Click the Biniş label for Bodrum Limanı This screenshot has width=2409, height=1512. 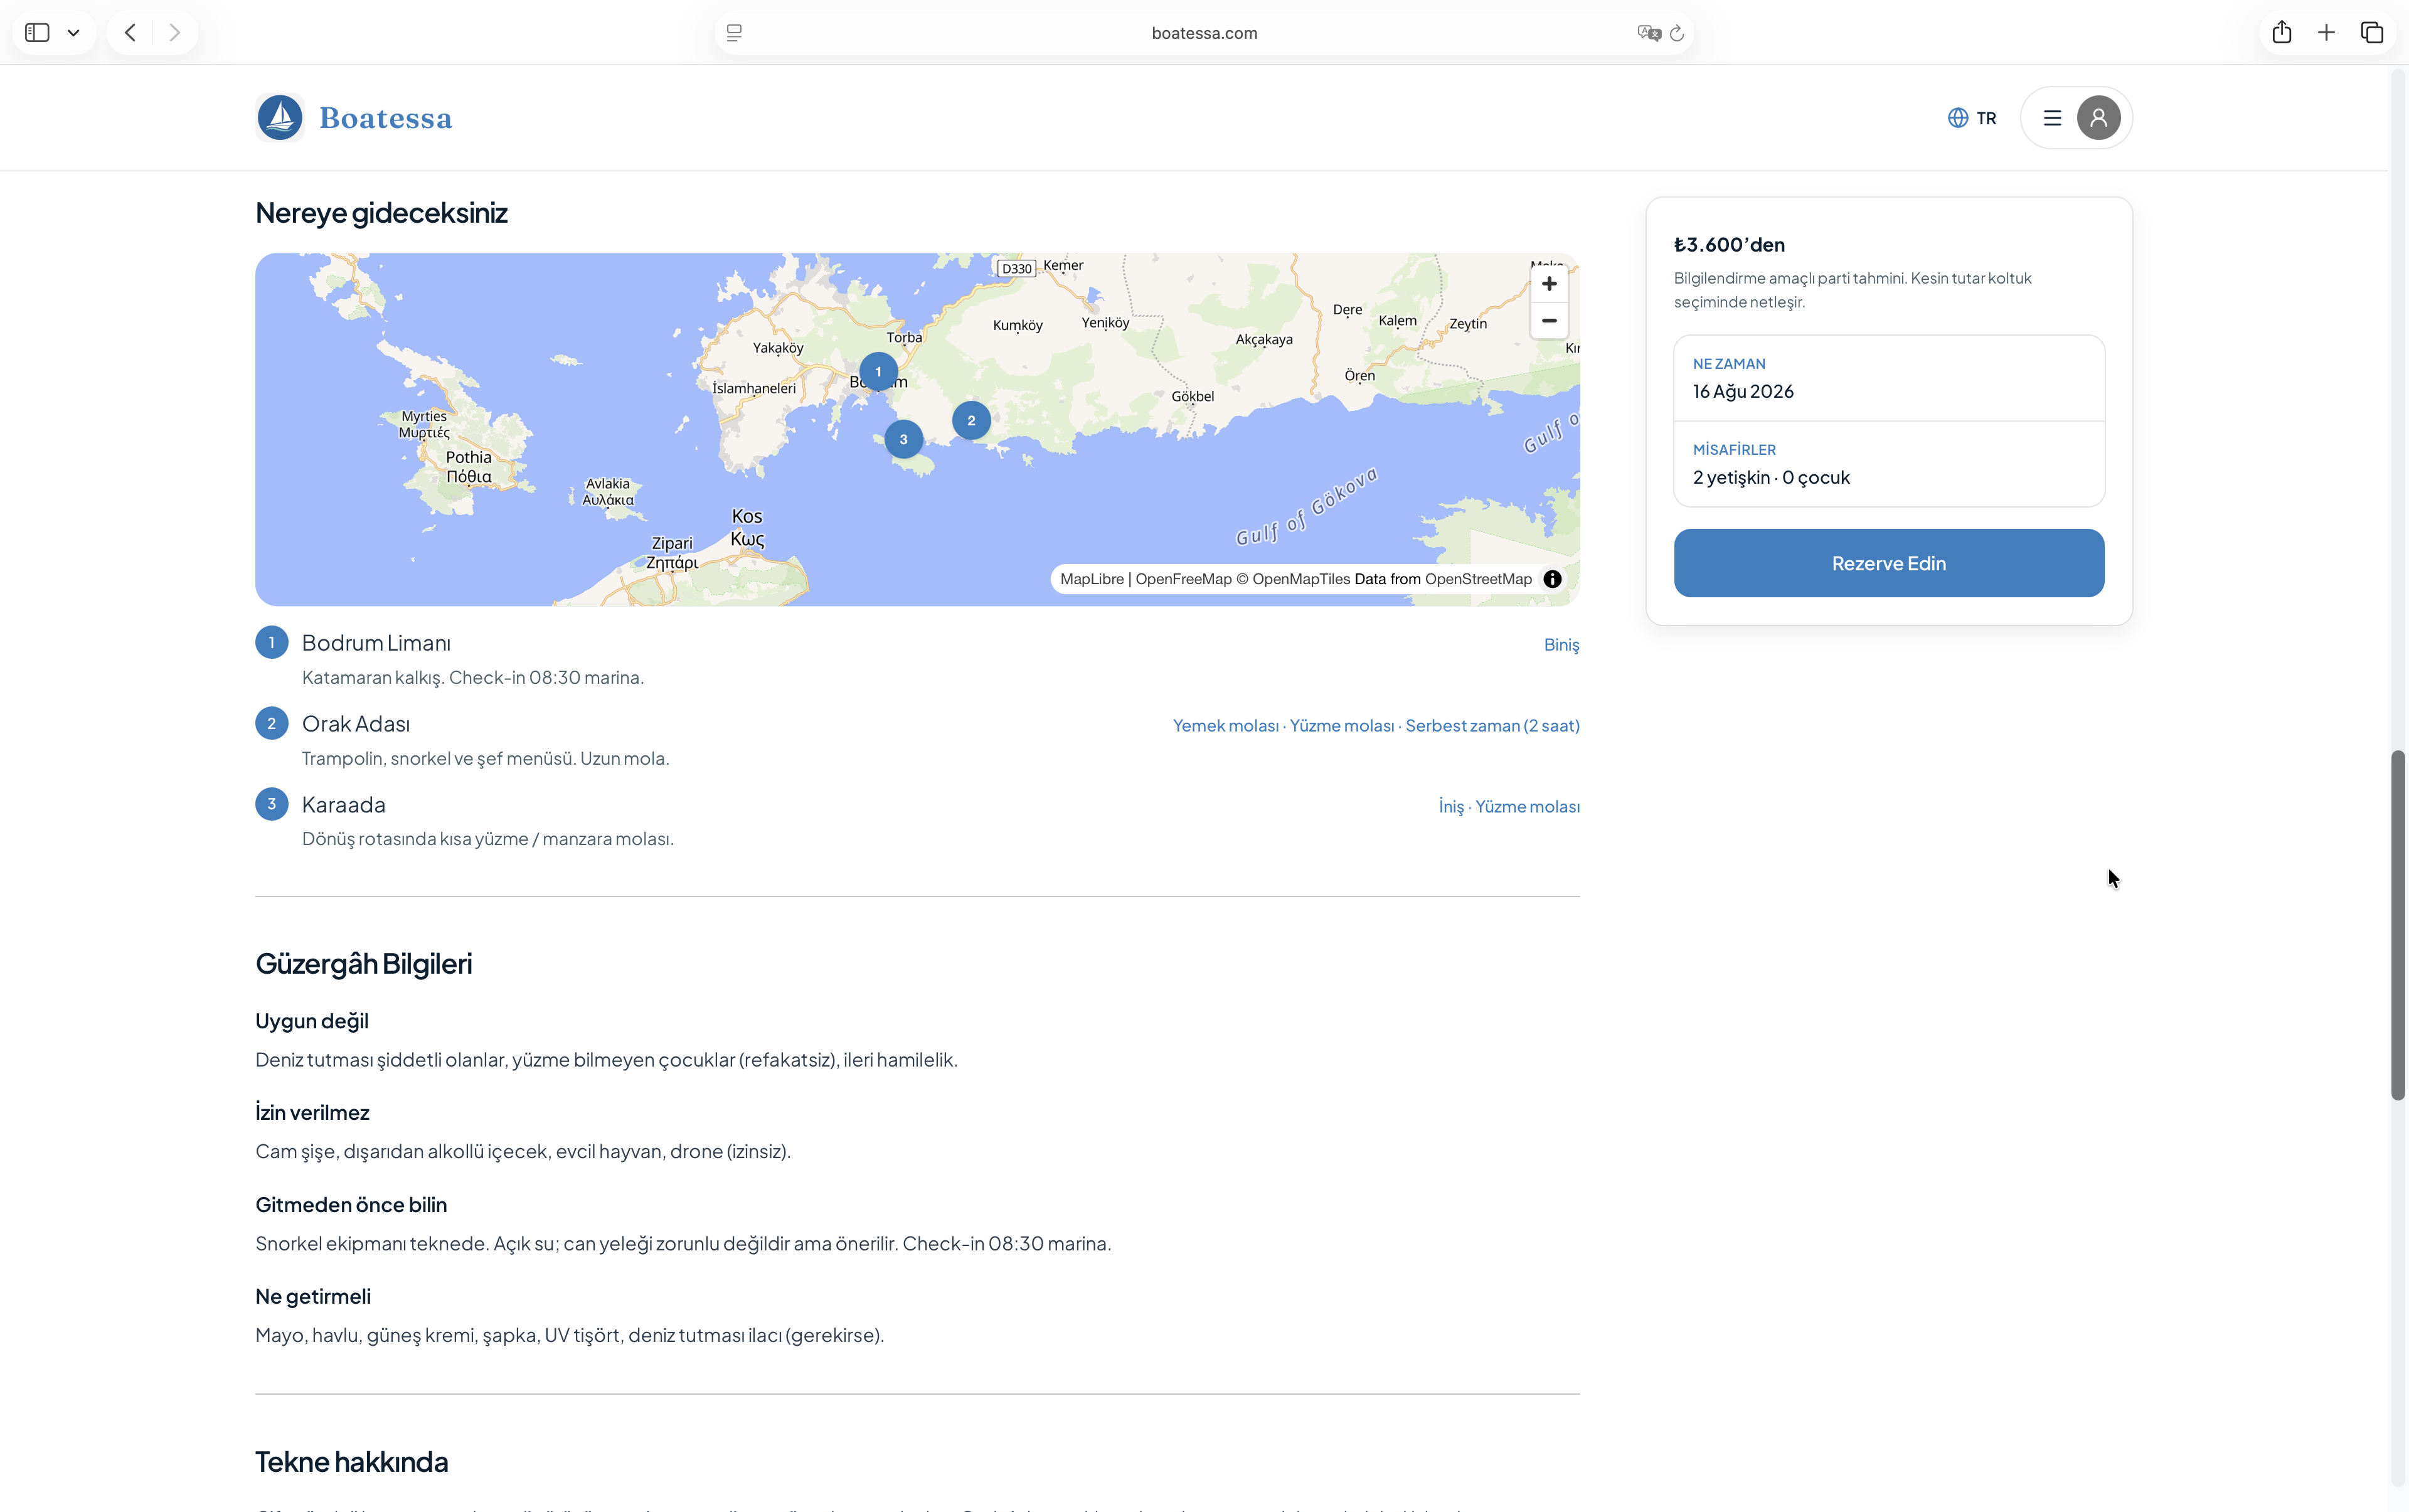[1561, 645]
